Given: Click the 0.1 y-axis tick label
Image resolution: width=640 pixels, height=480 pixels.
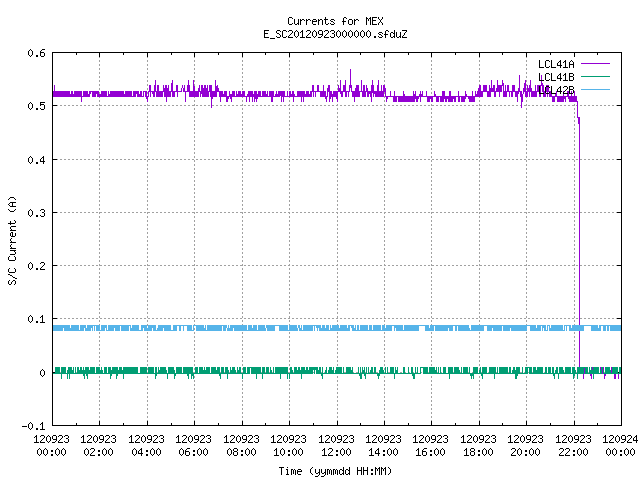Looking at the screenshot, I should [x=36, y=319].
